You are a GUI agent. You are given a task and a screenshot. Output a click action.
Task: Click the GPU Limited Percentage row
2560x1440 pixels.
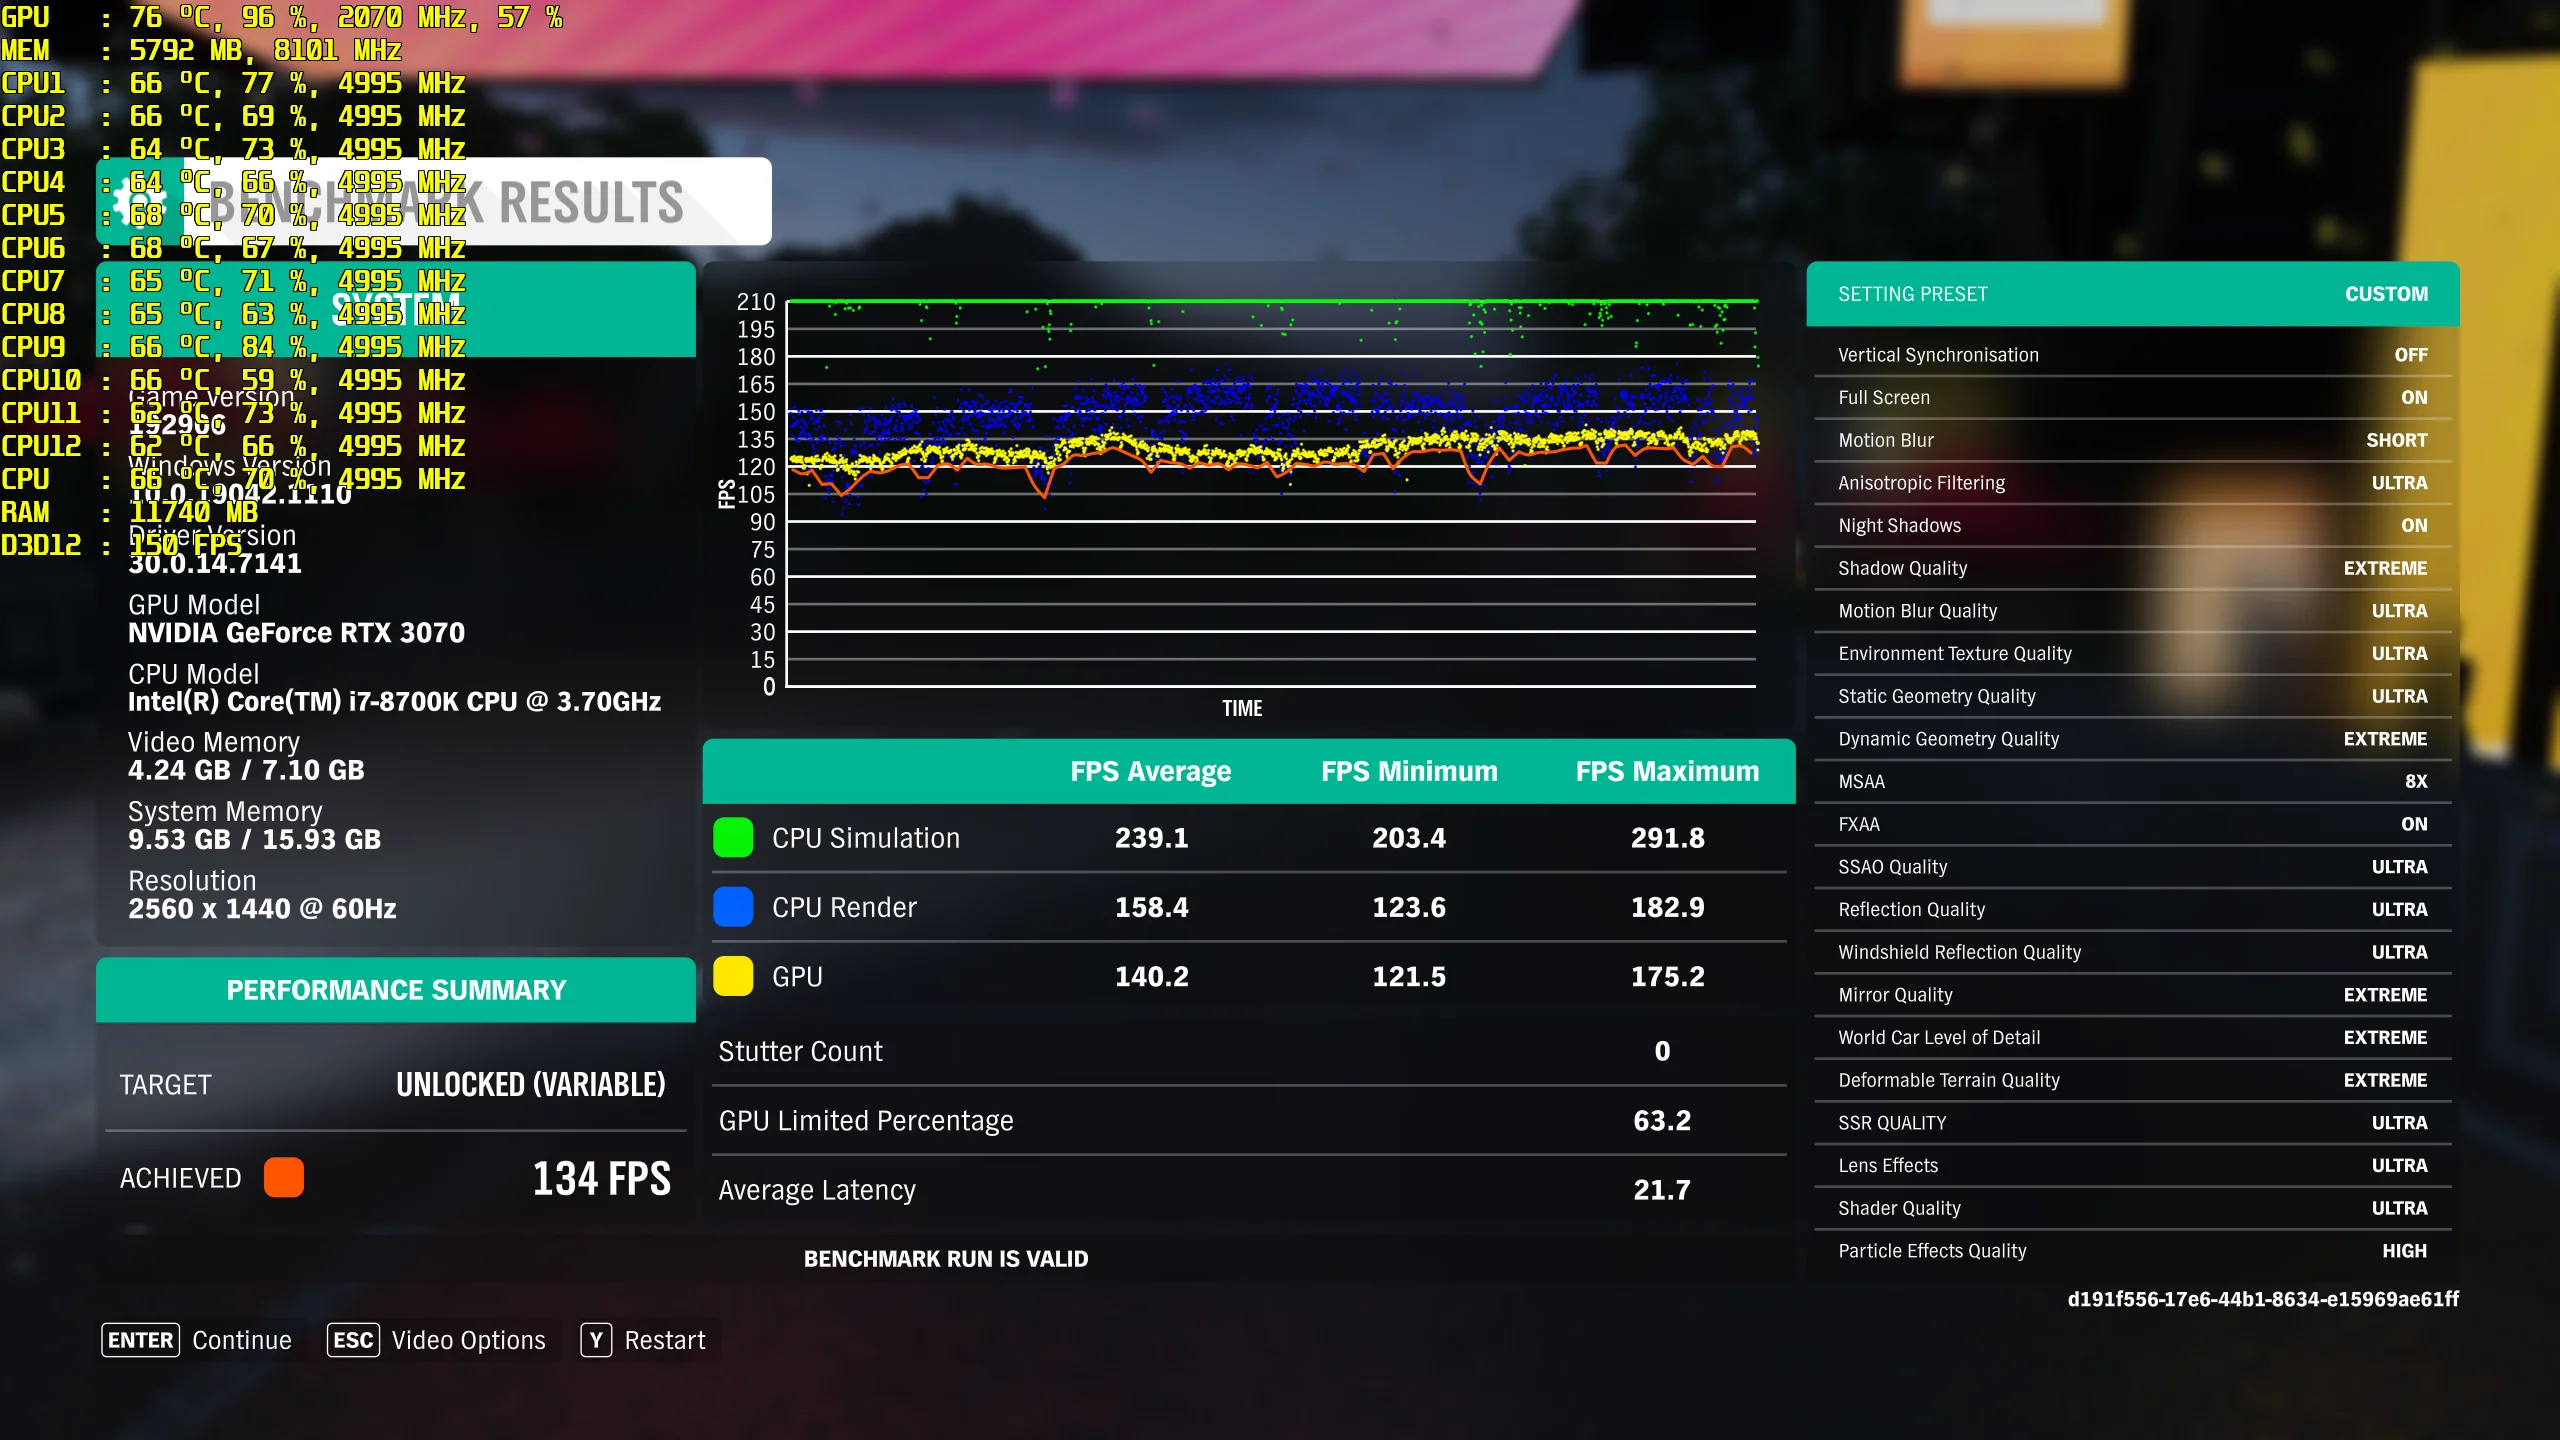[x=1249, y=1120]
